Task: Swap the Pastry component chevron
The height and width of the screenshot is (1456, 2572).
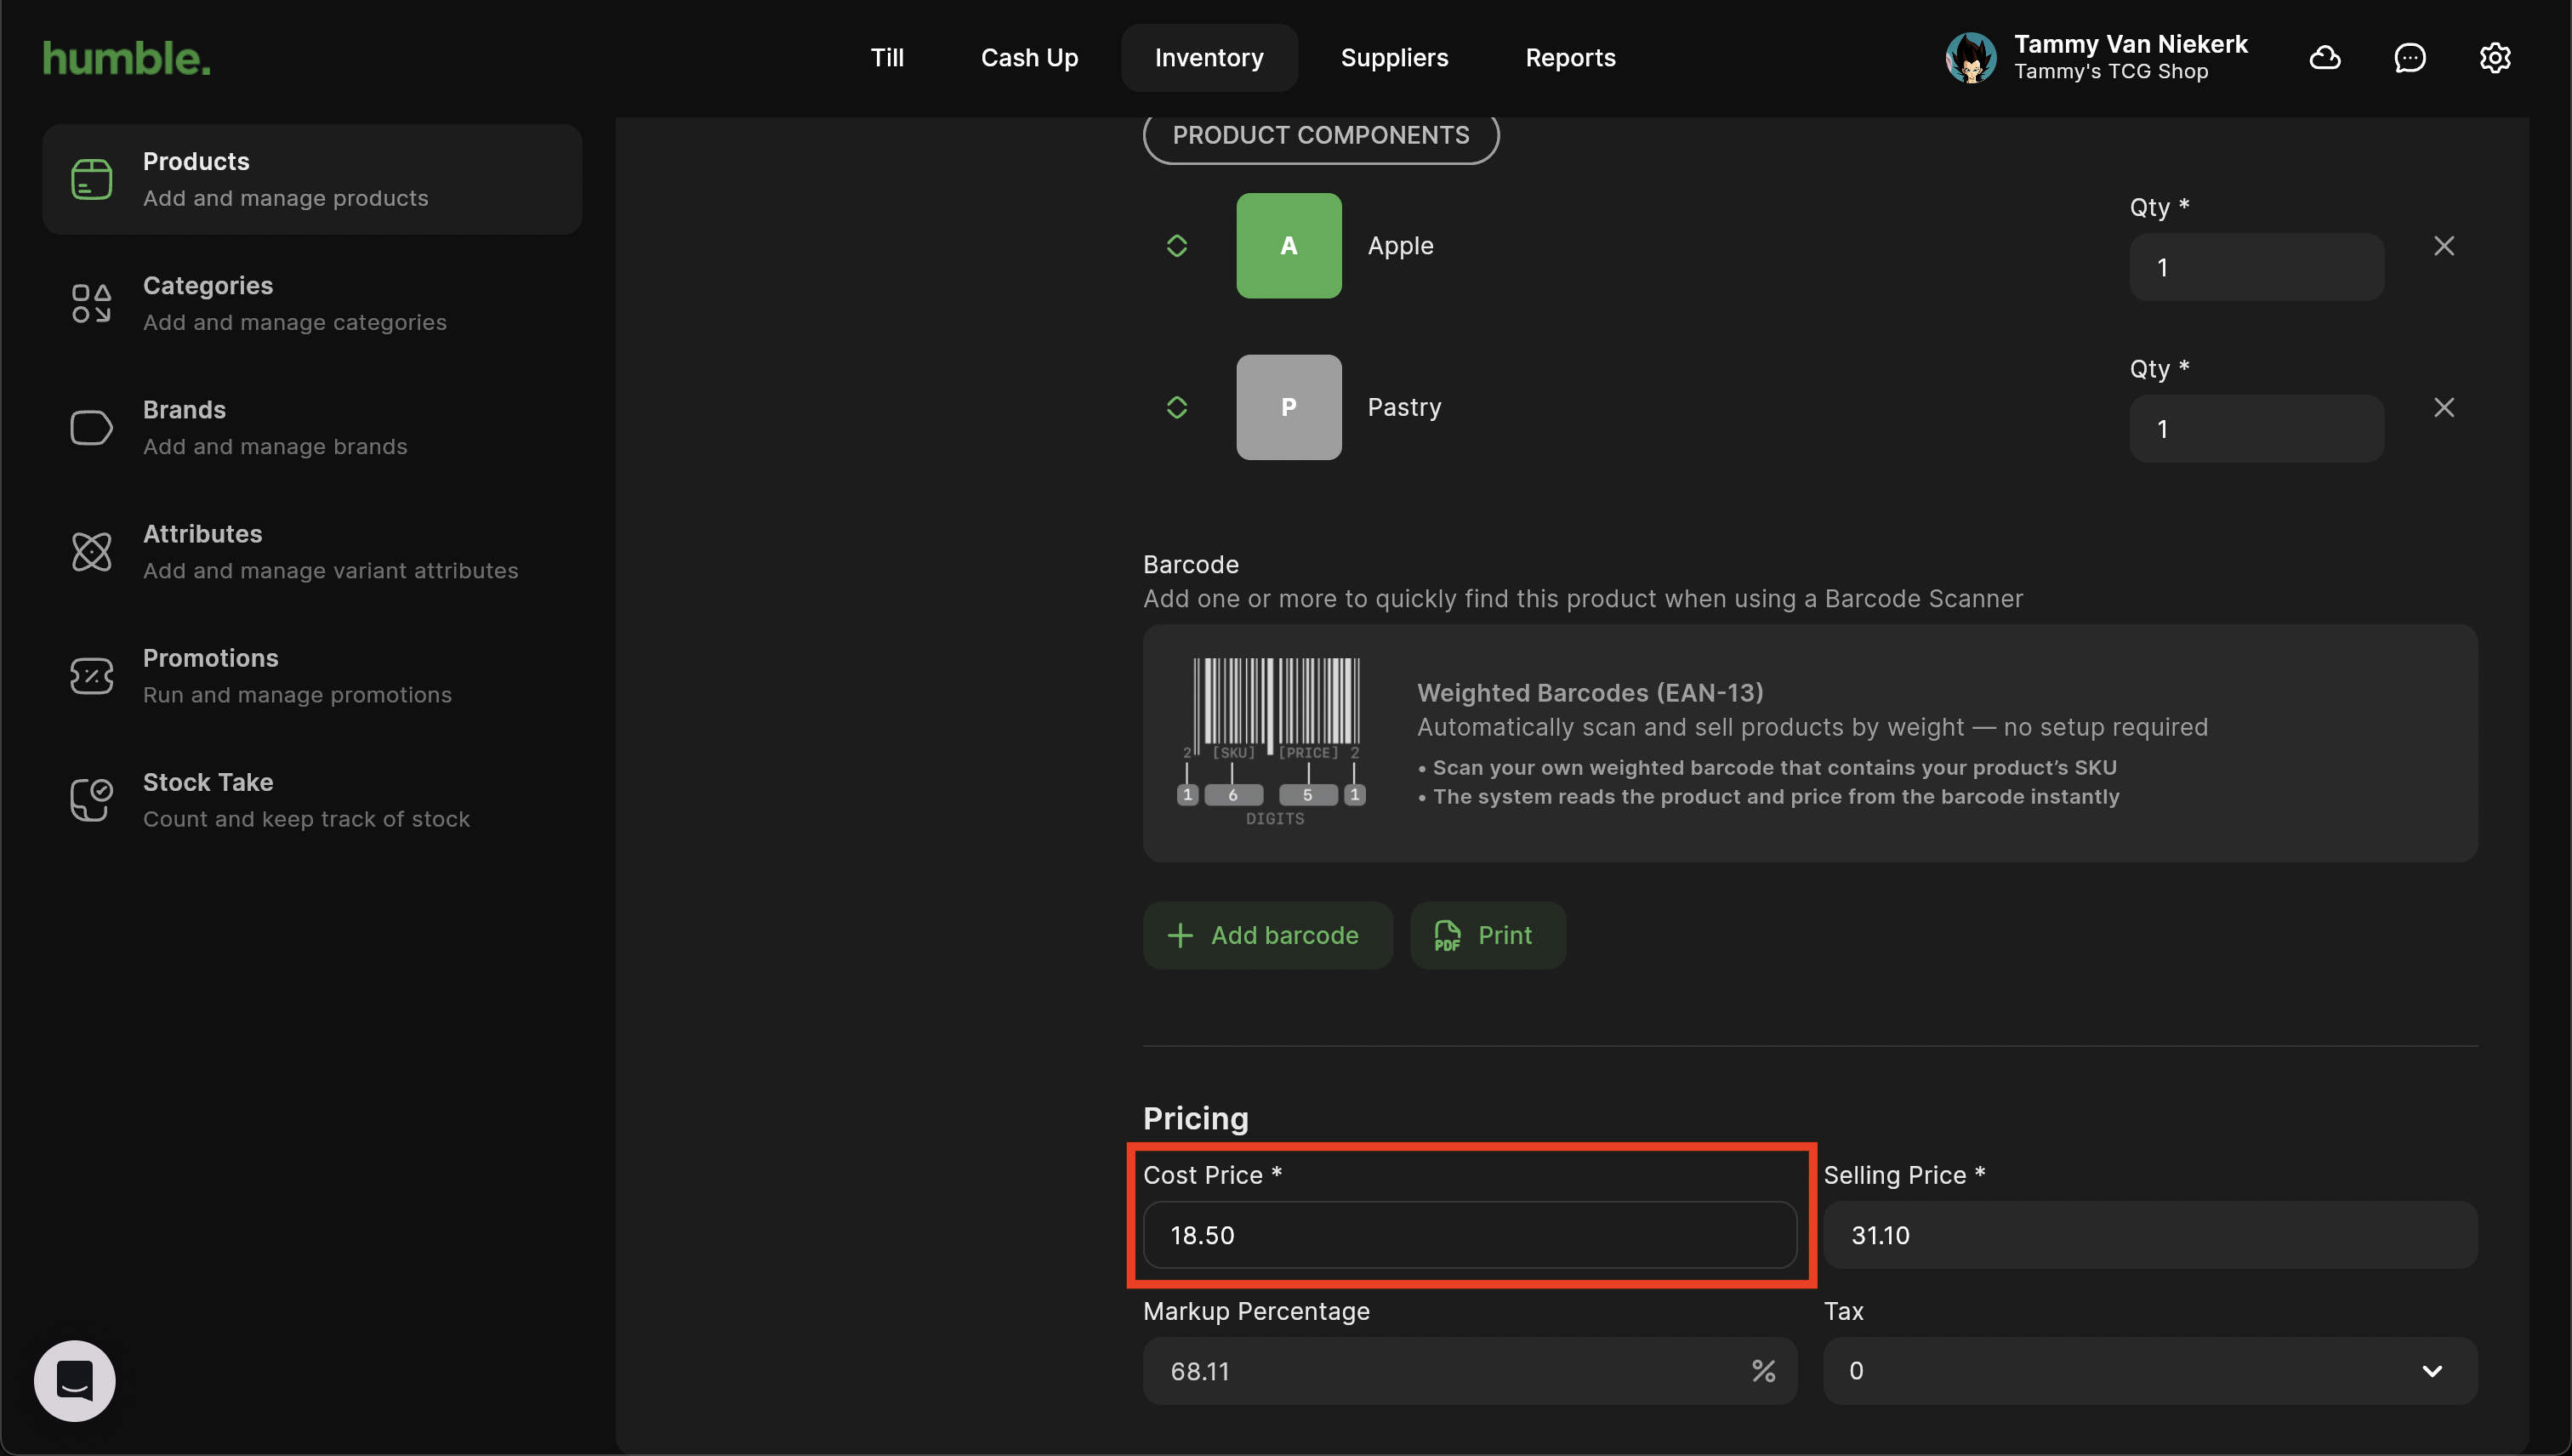Action: [x=1176, y=408]
